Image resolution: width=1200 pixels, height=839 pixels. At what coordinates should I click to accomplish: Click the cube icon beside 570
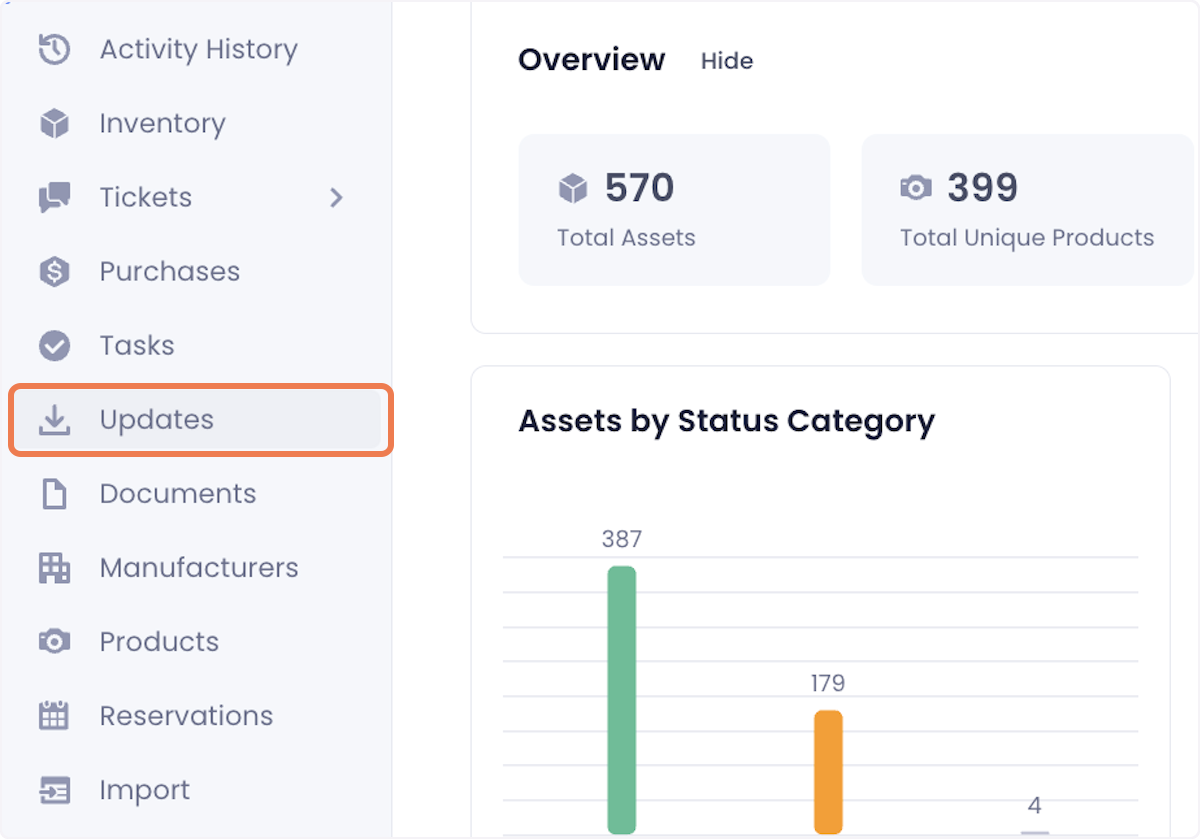tap(572, 188)
